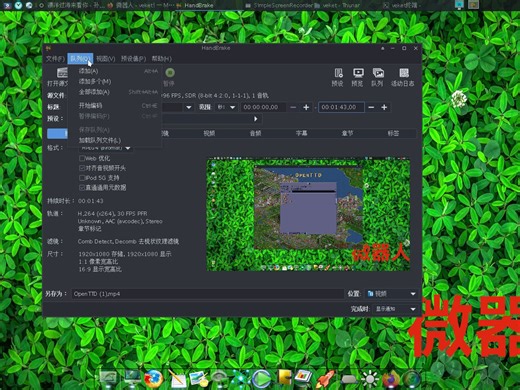The image size is (520, 390).
Task: Launch the blue play media player dock icon
Action: (x=262, y=379)
